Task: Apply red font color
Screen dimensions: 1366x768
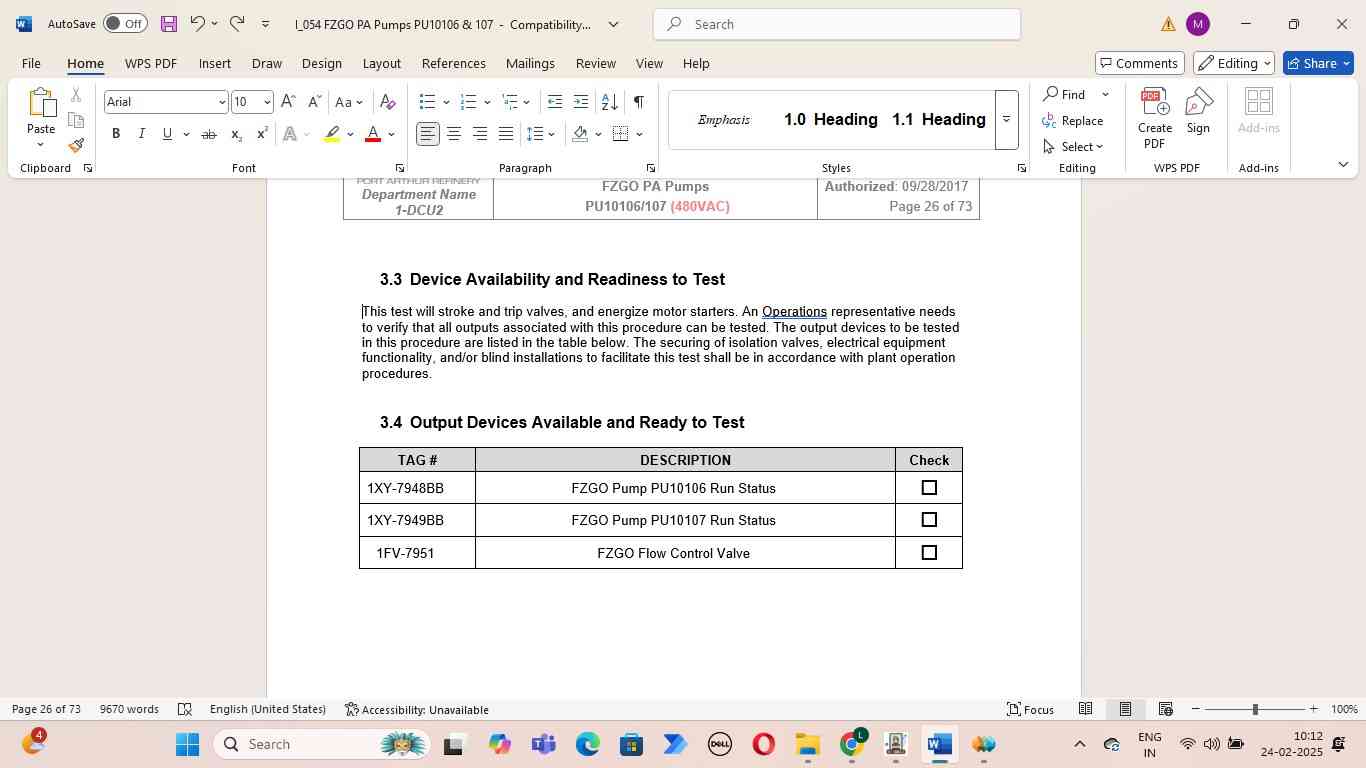Action: coord(373,134)
